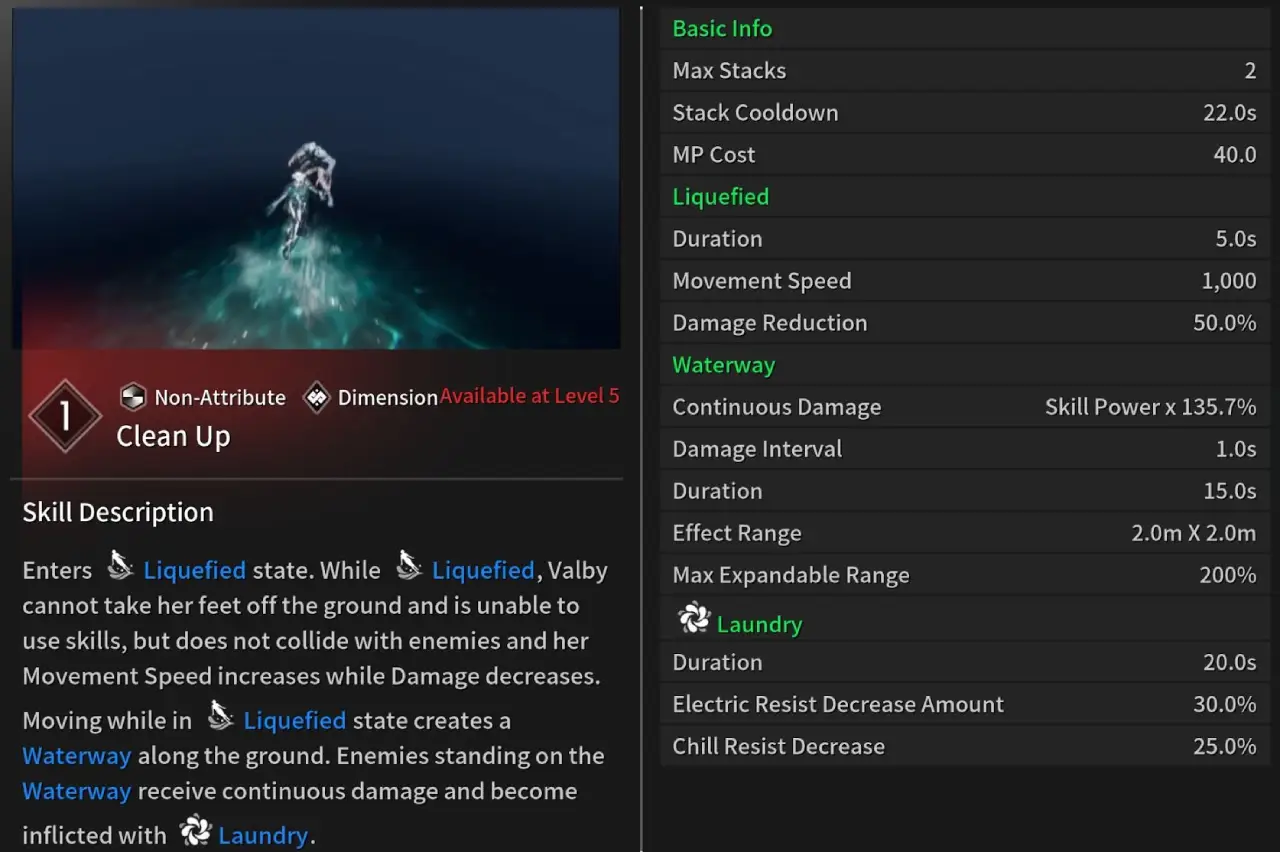Image resolution: width=1280 pixels, height=852 pixels.
Task: Click the Liquefied icon right after "Enters"
Action: (x=120, y=568)
